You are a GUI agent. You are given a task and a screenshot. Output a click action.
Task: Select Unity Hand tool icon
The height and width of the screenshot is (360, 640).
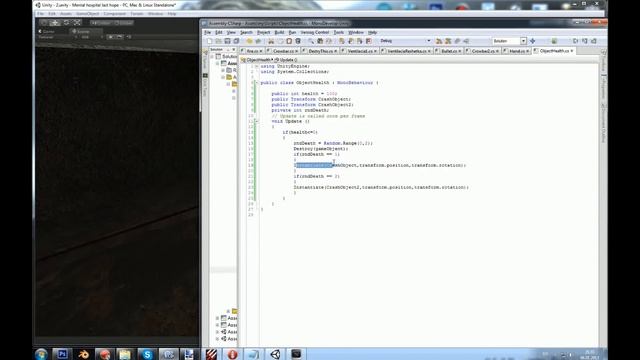[x=44, y=23]
